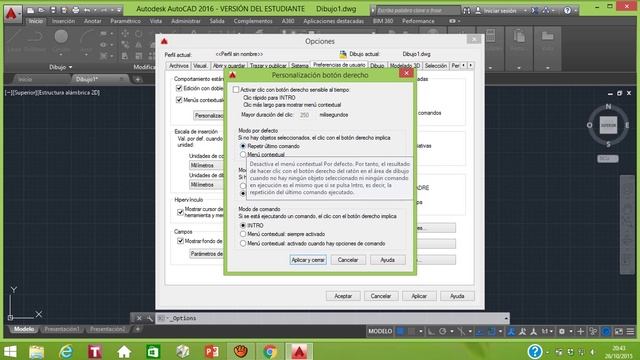Open annotation scale 1:1 dropdown in status bar
The height and width of the screenshot is (360, 640).
click(547, 331)
